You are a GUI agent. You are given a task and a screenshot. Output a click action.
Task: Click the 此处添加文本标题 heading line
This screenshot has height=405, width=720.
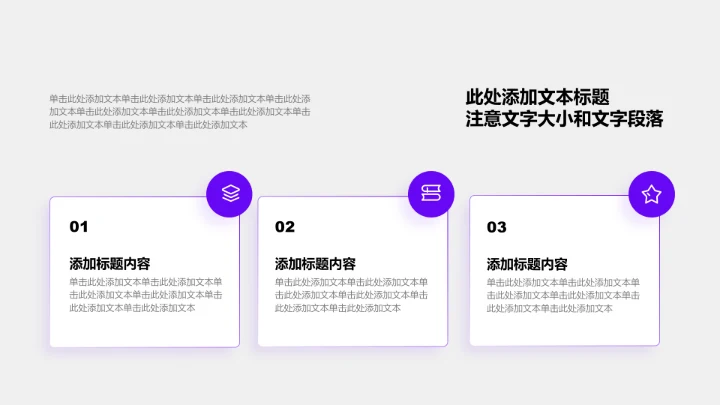pos(537,97)
